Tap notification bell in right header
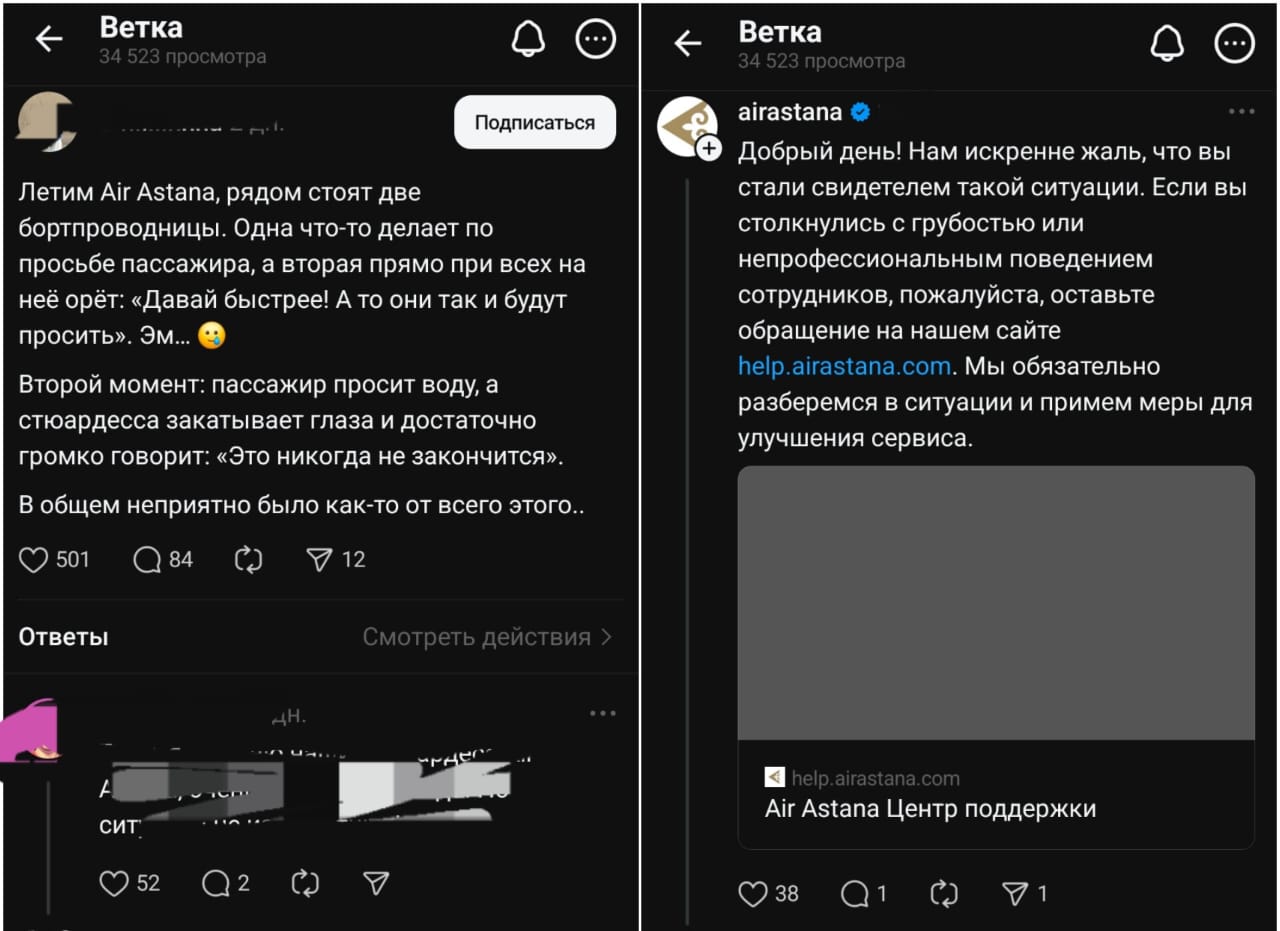This screenshot has height=931, width=1280. pos(1167,43)
